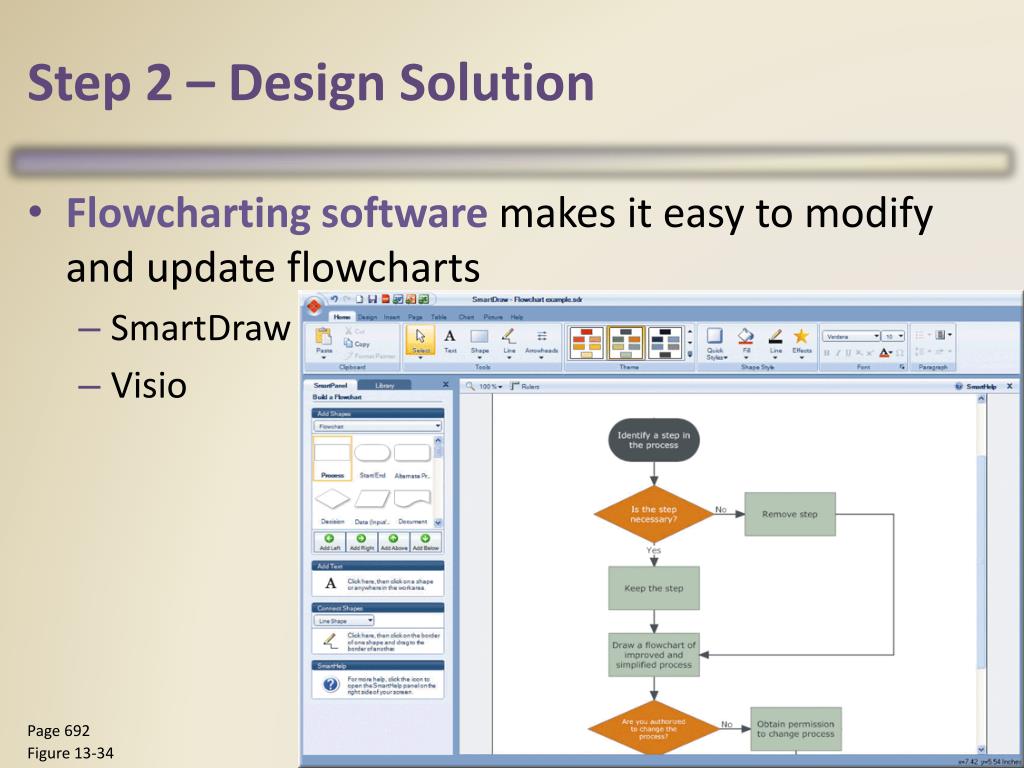Click the Paste icon in Clipboard group
Screen dimensions: 1024x768
(x=323, y=342)
